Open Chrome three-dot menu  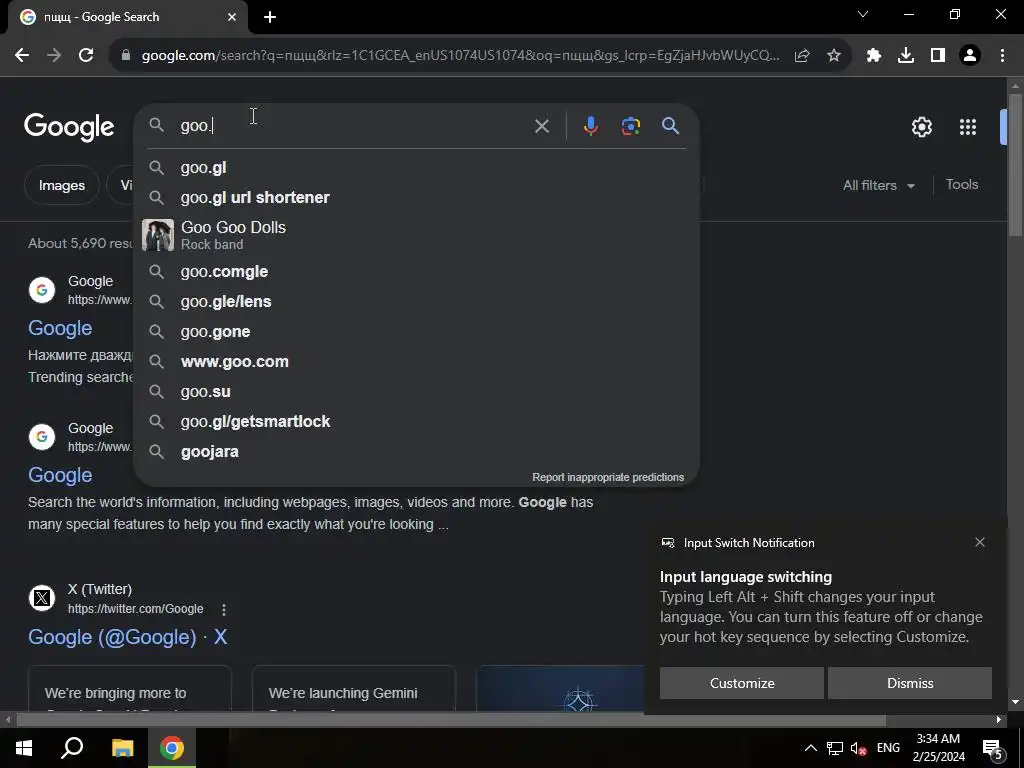[1002, 56]
